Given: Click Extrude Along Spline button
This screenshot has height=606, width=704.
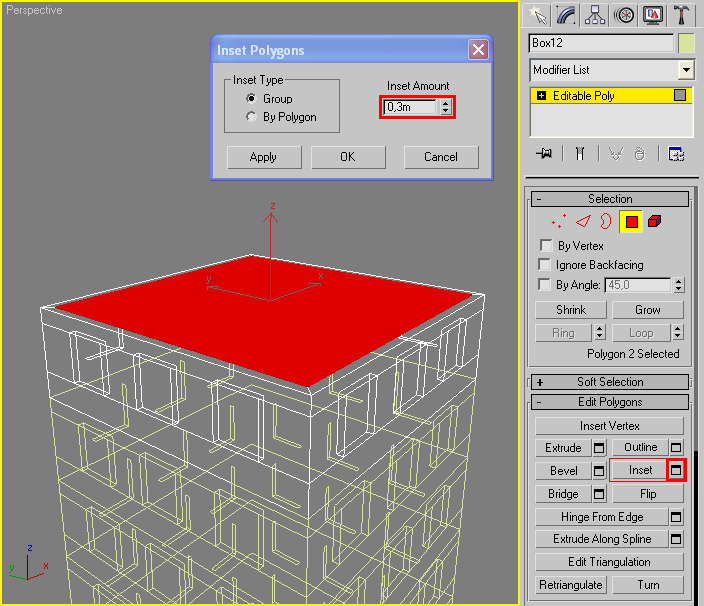Looking at the screenshot, I should click(x=602, y=539).
